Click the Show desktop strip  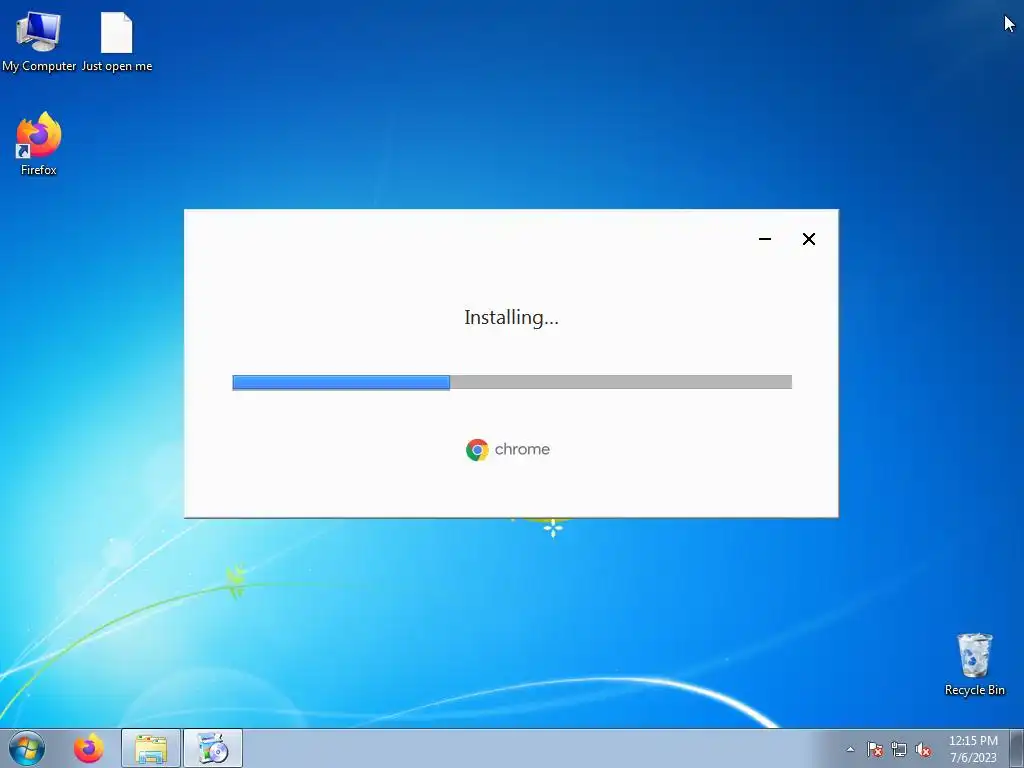click(1017, 748)
